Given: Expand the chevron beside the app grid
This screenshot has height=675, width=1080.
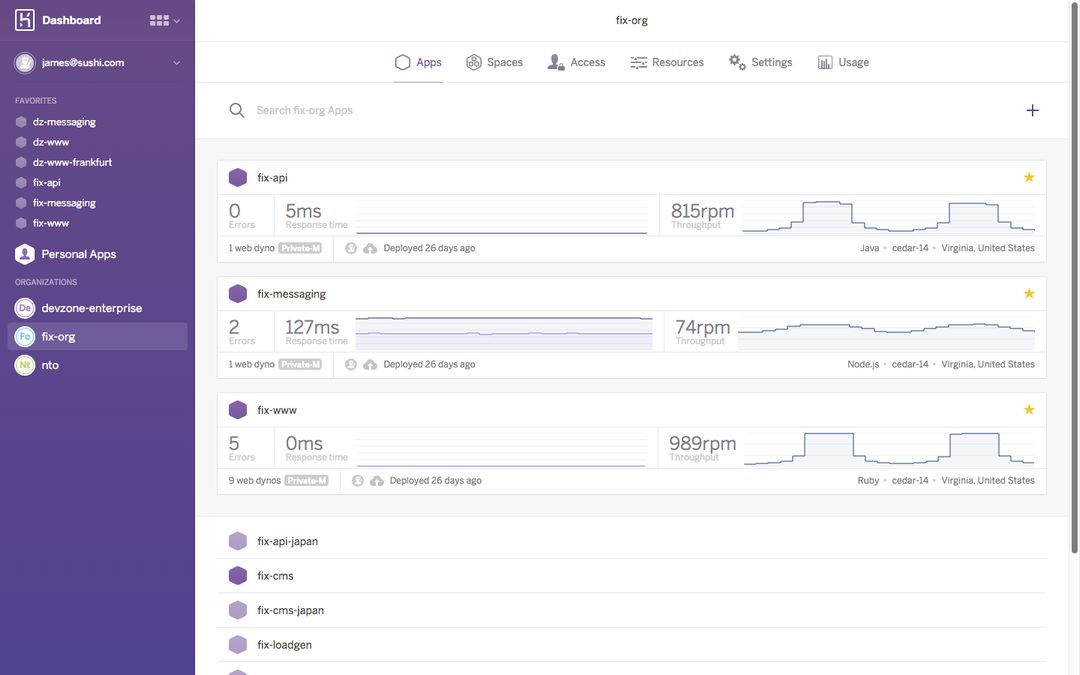Looking at the screenshot, I should tap(177, 21).
